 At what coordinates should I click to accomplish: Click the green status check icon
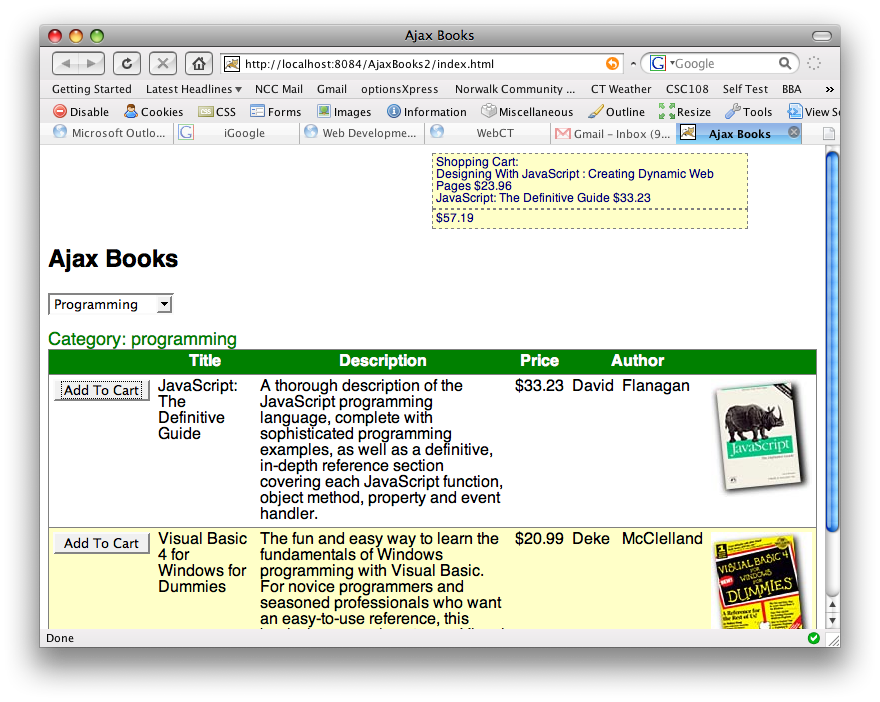click(813, 638)
